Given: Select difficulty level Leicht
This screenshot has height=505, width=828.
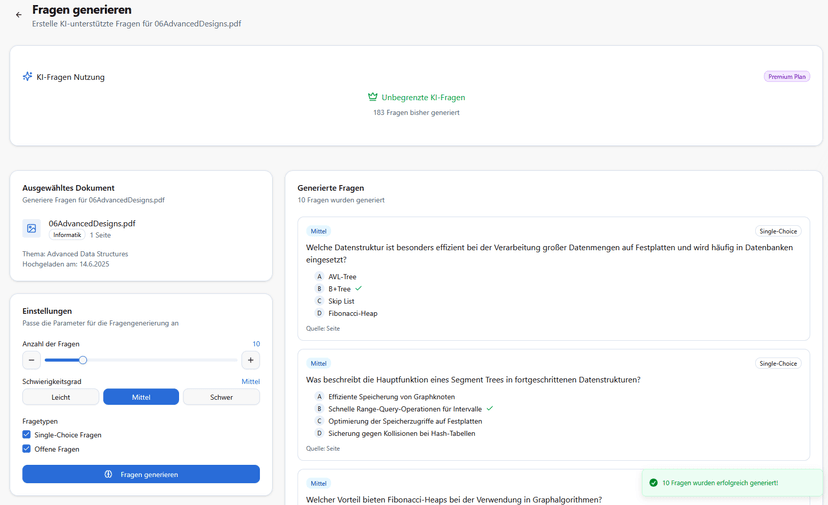Looking at the screenshot, I should coord(61,397).
